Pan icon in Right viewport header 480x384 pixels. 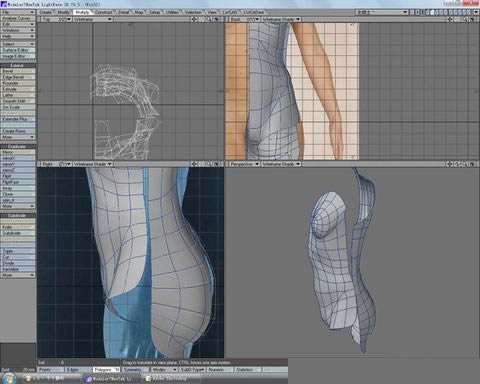(194, 164)
